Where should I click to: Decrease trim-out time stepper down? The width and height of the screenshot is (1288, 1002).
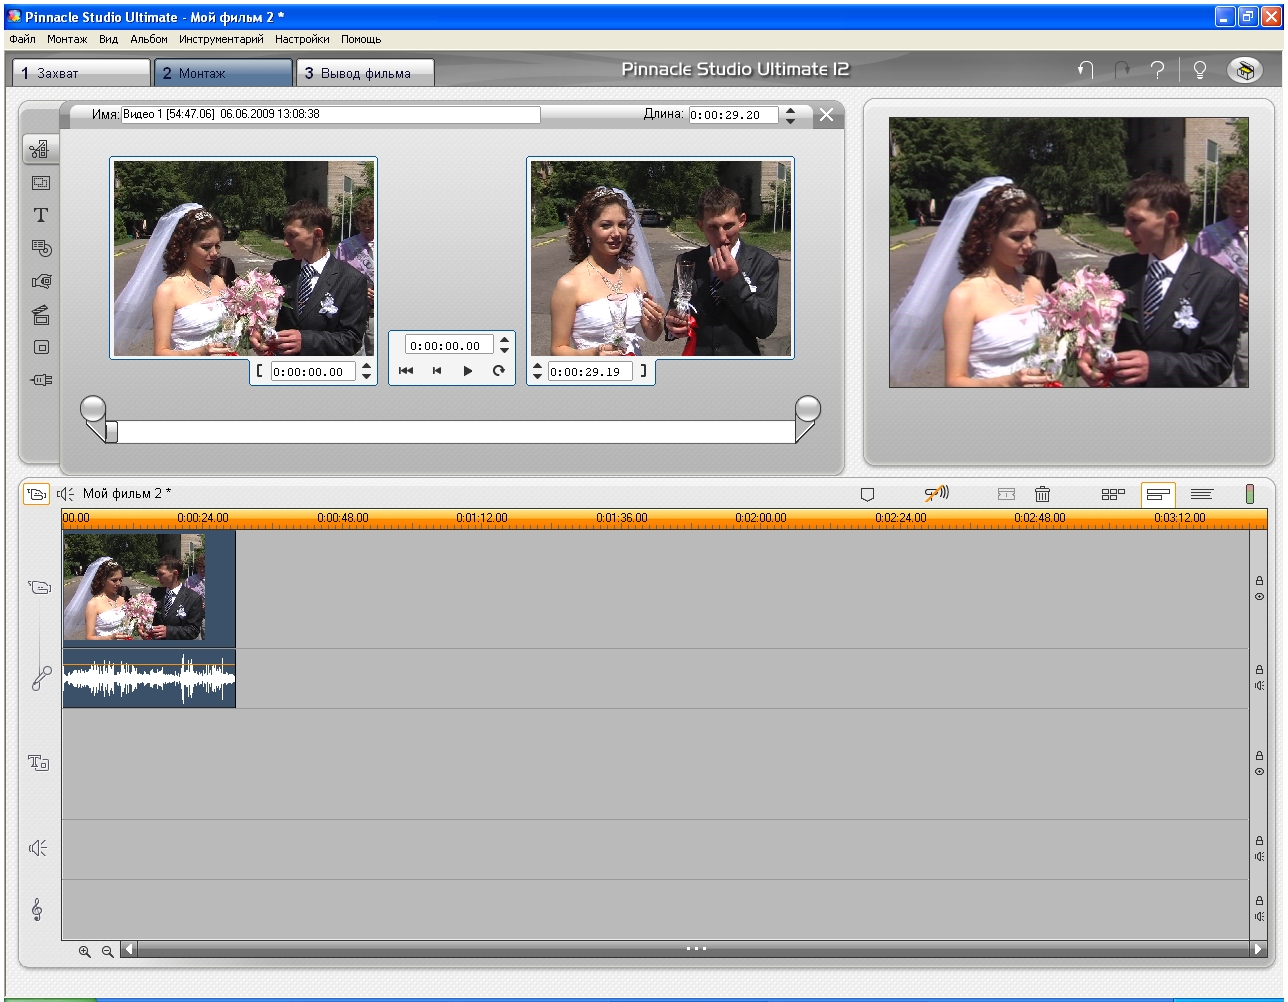[x=537, y=377]
